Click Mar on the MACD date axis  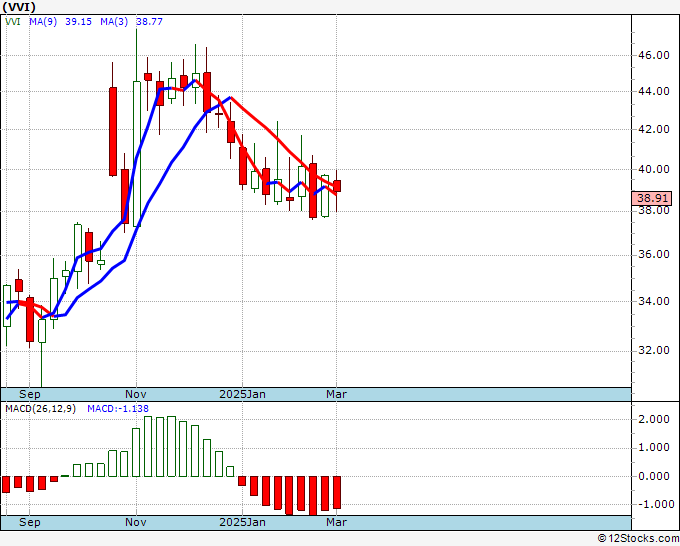[337, 522]
